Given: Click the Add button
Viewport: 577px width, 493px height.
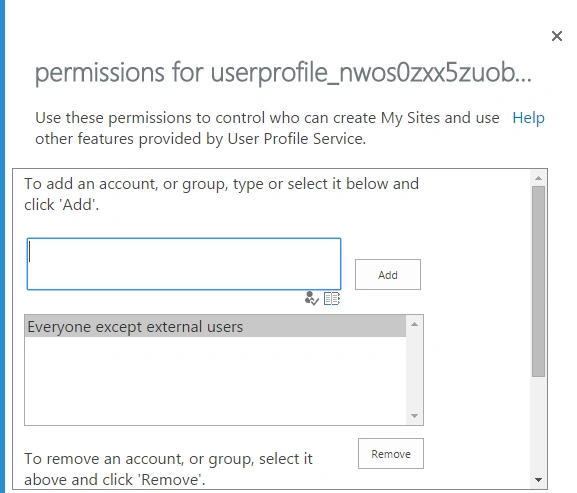Looking at the screenshot, I should pos(387,274).
